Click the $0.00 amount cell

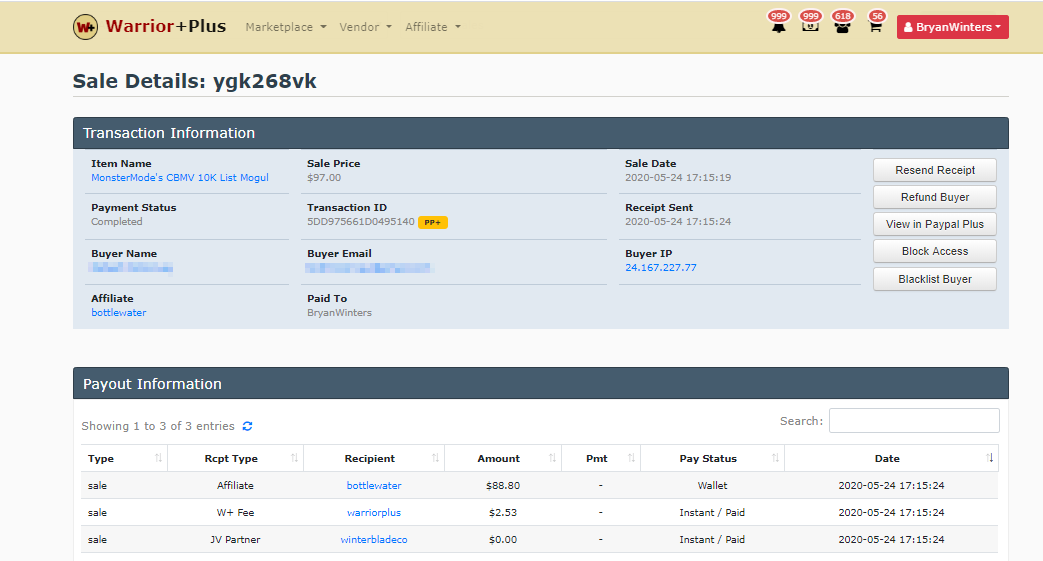pyautogui.click(x=503, y=540)
